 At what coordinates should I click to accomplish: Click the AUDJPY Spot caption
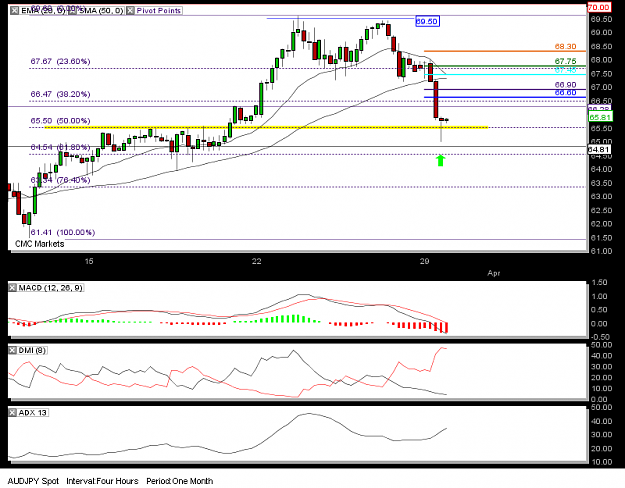point(33,481)
